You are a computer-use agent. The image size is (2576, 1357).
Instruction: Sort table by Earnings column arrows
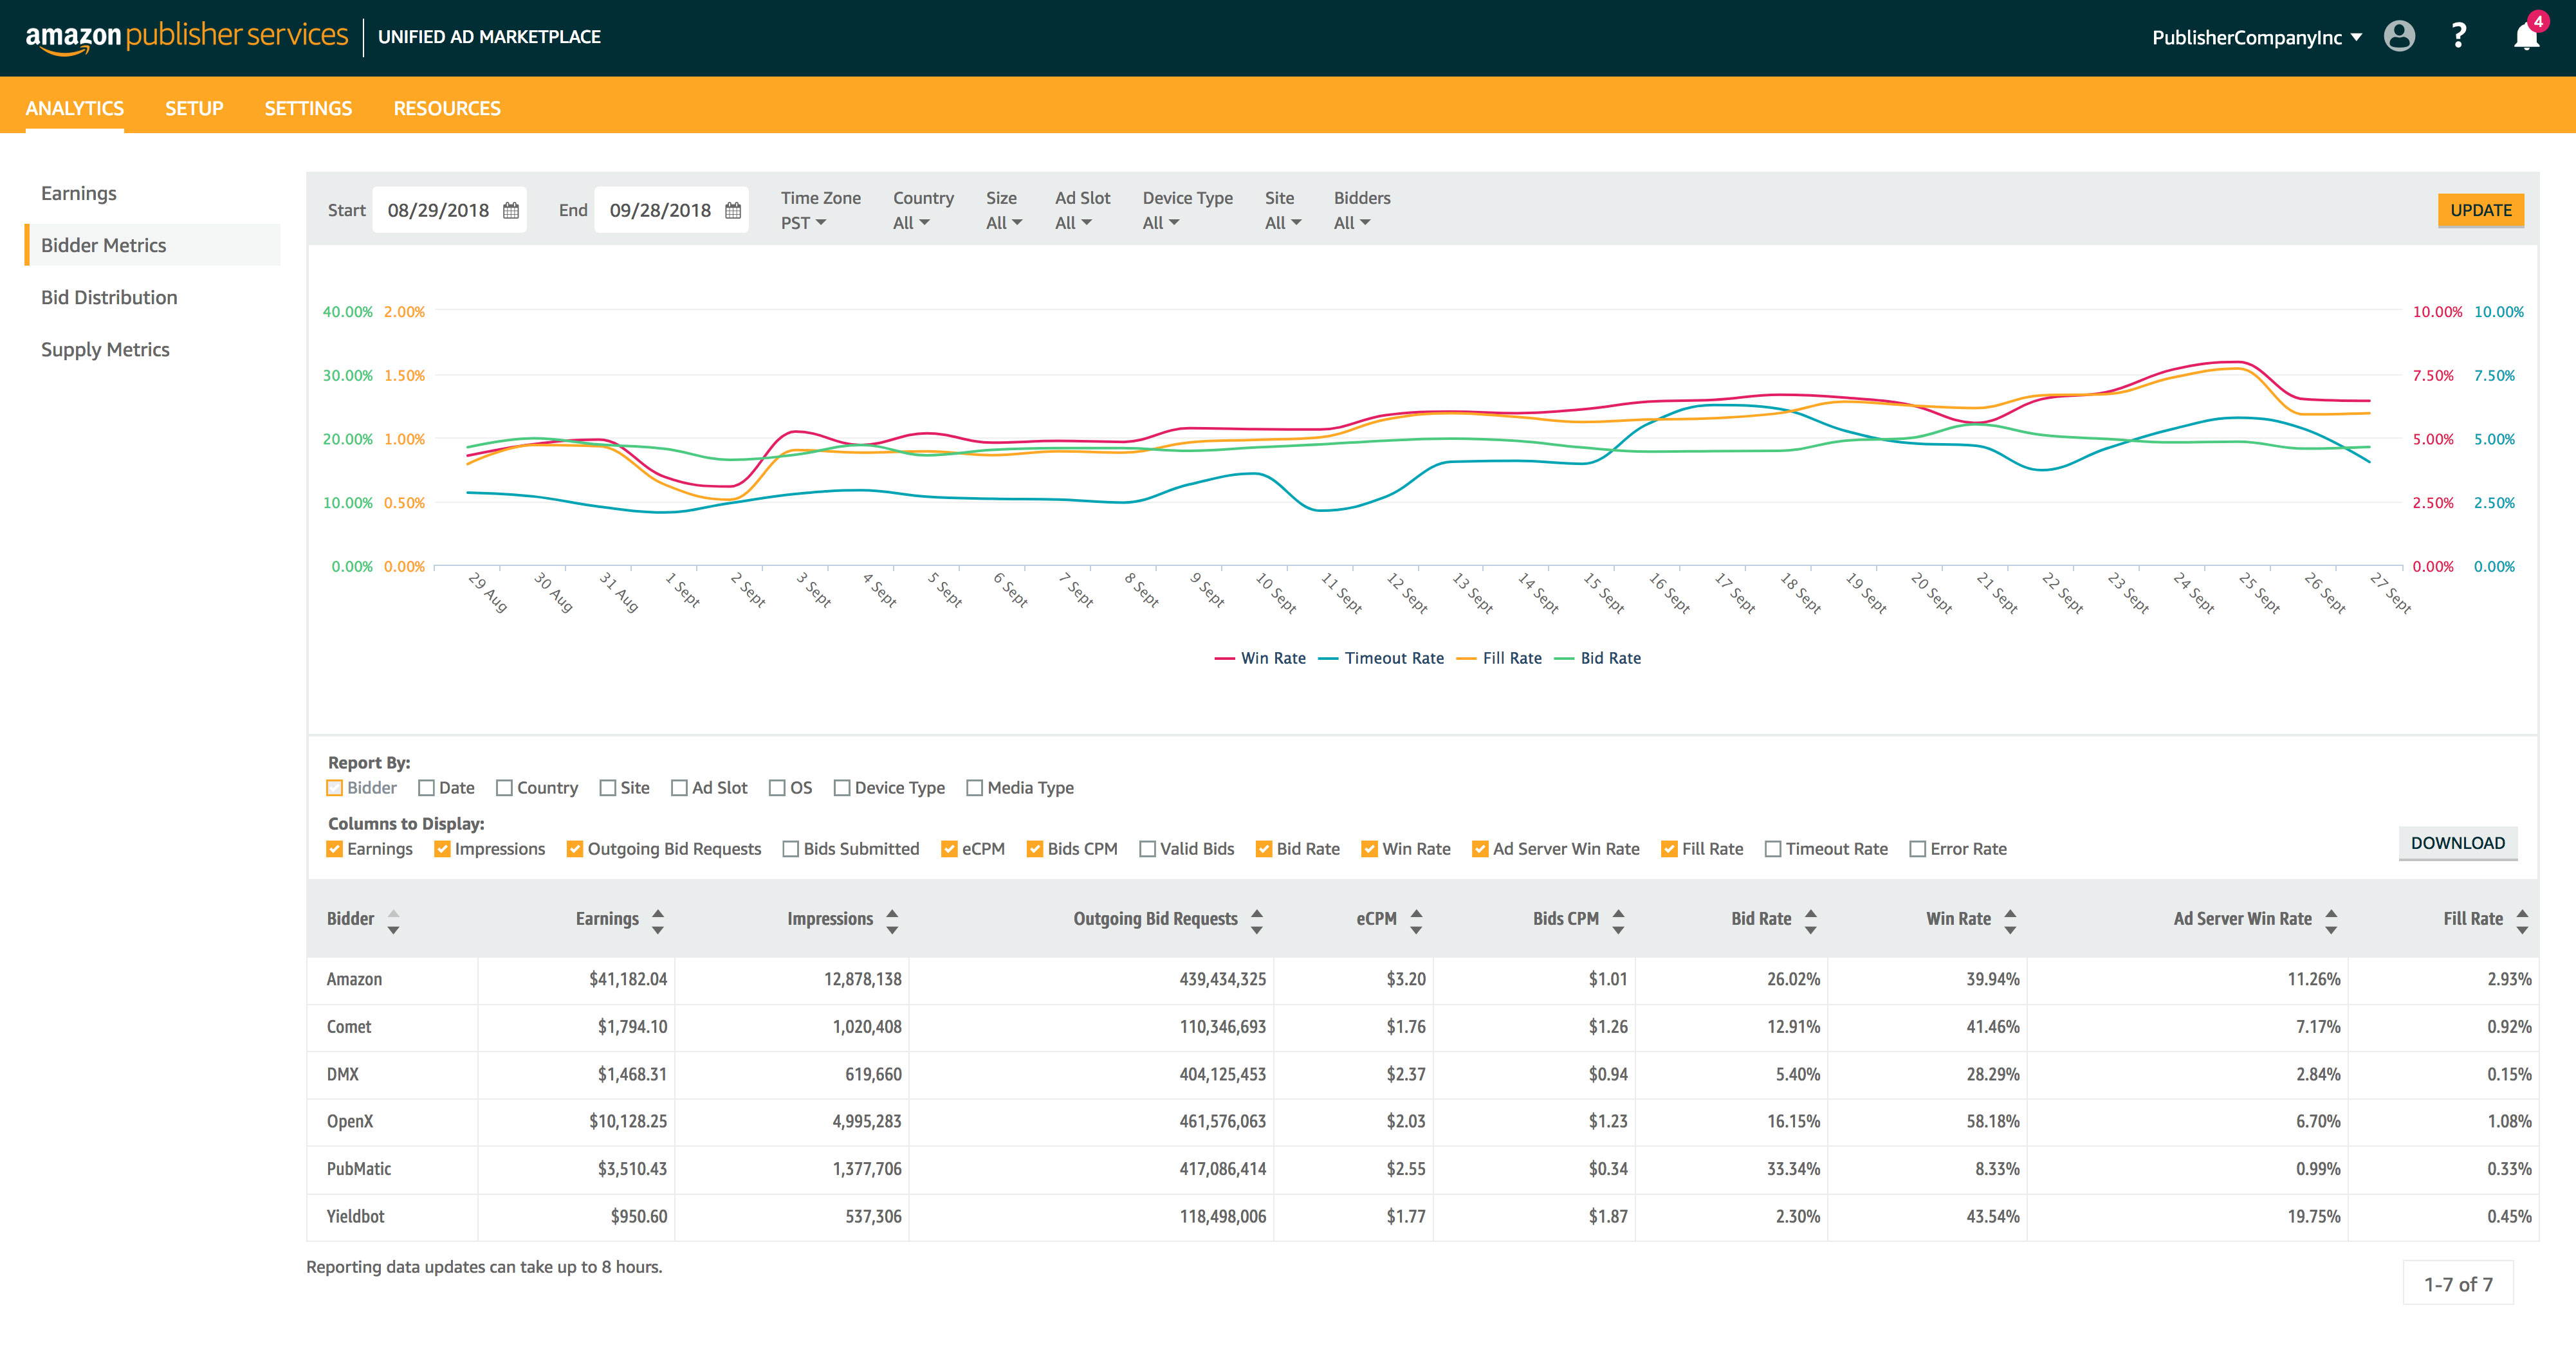658,921
